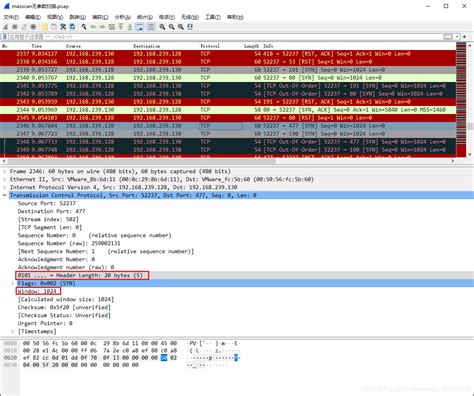Open the capture options gear icon
Viewport: 474px width, 396px height.
pyautogui.click(x=33, y=27)
